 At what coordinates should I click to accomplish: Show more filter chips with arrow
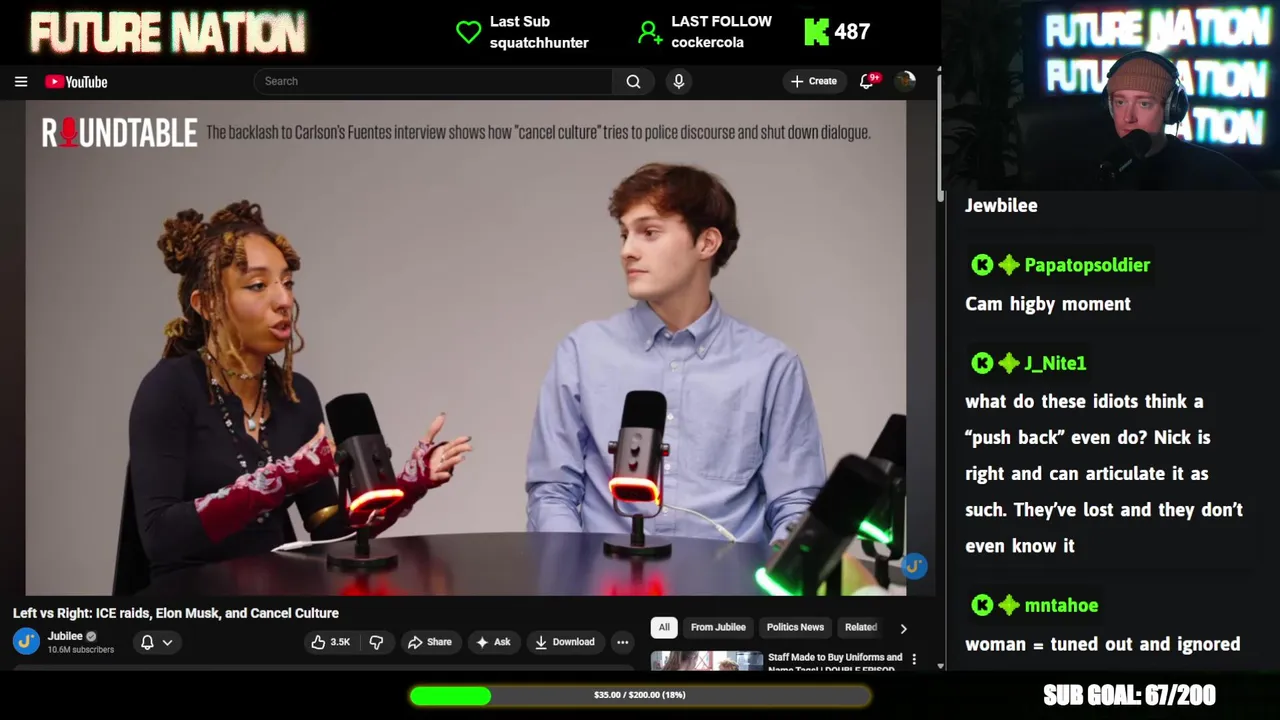pyautogui.click(x=903, y=628)
